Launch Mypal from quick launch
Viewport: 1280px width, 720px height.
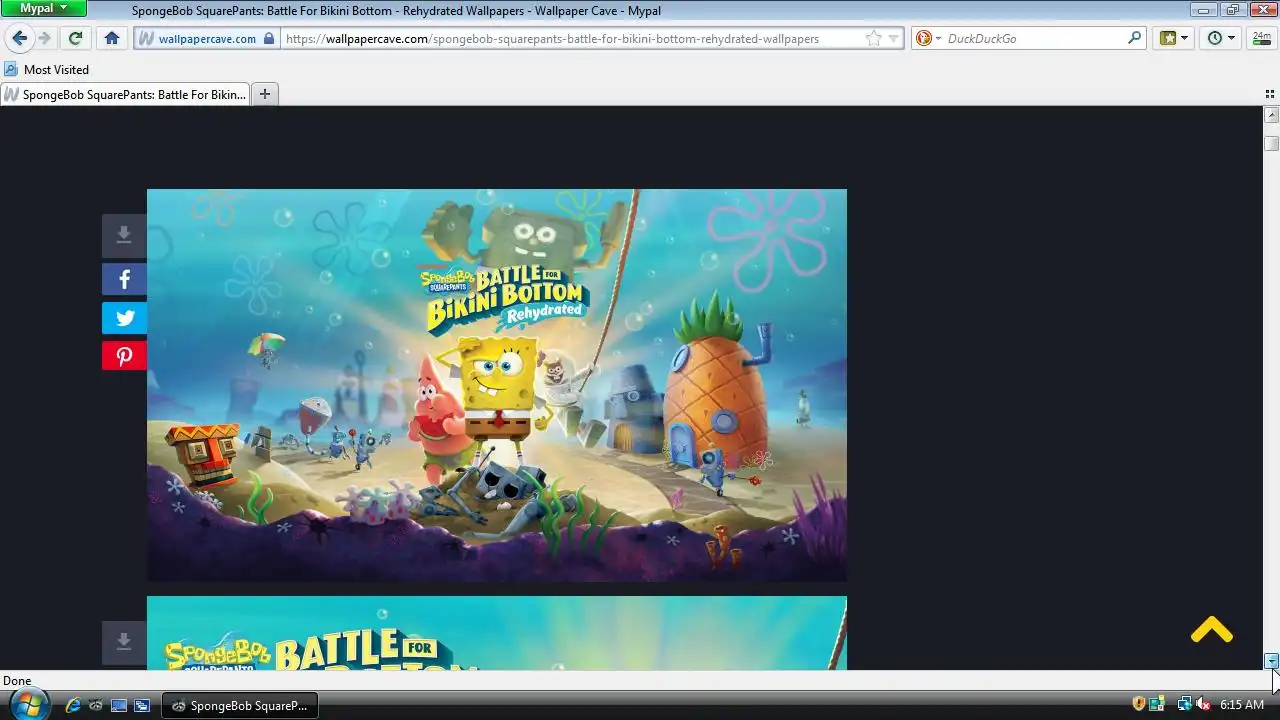click(x=96, y=705)
